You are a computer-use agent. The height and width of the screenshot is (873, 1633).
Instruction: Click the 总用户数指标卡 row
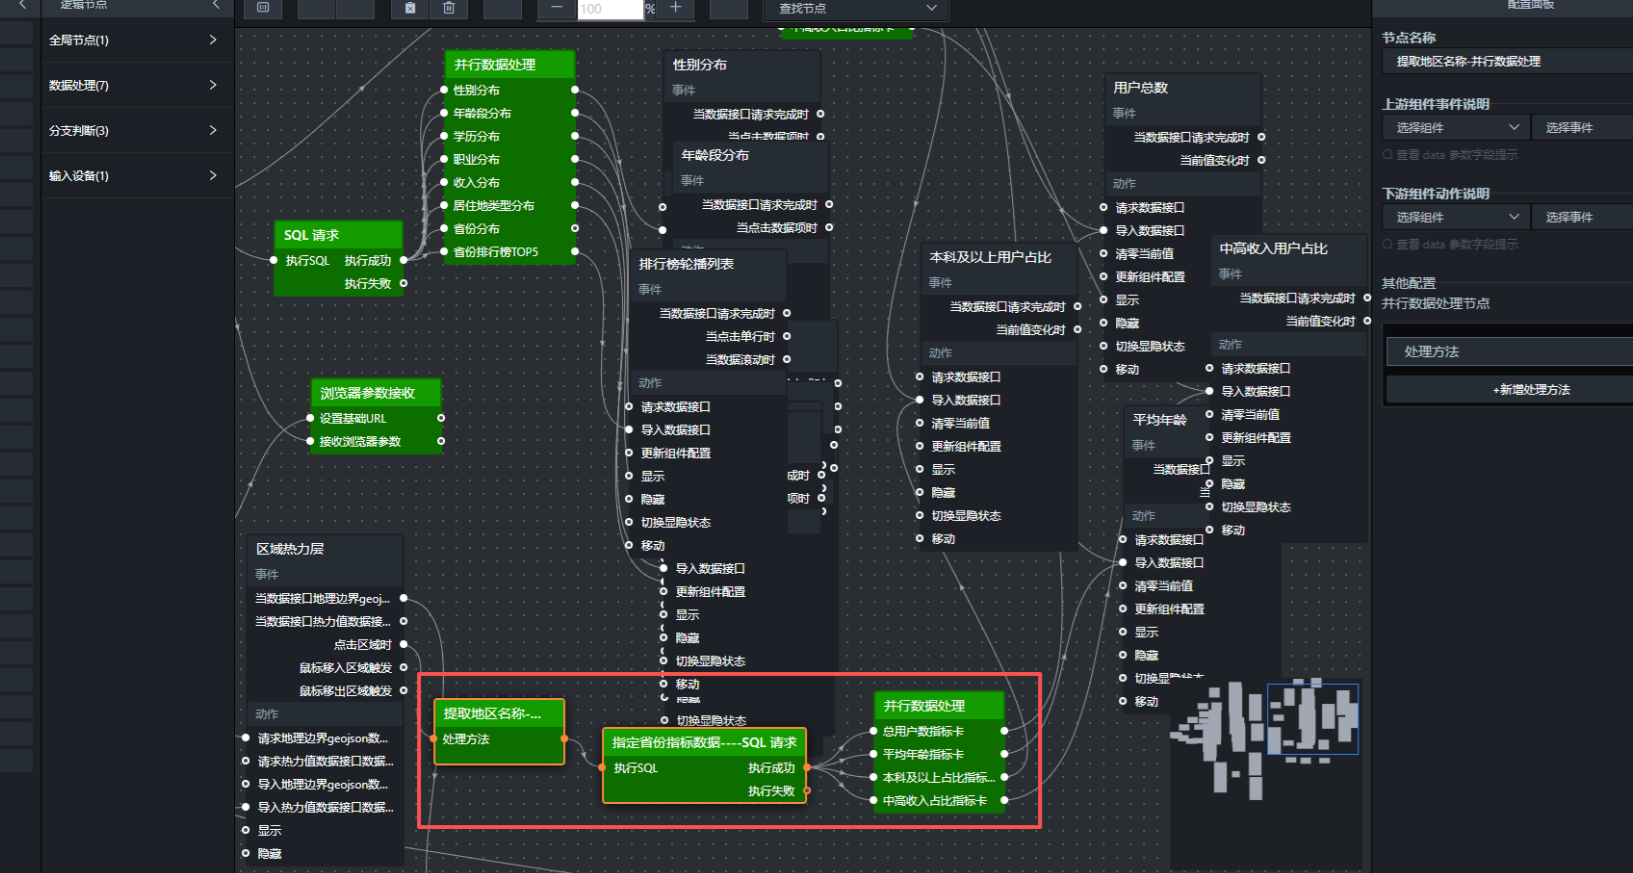pos(939,731)
